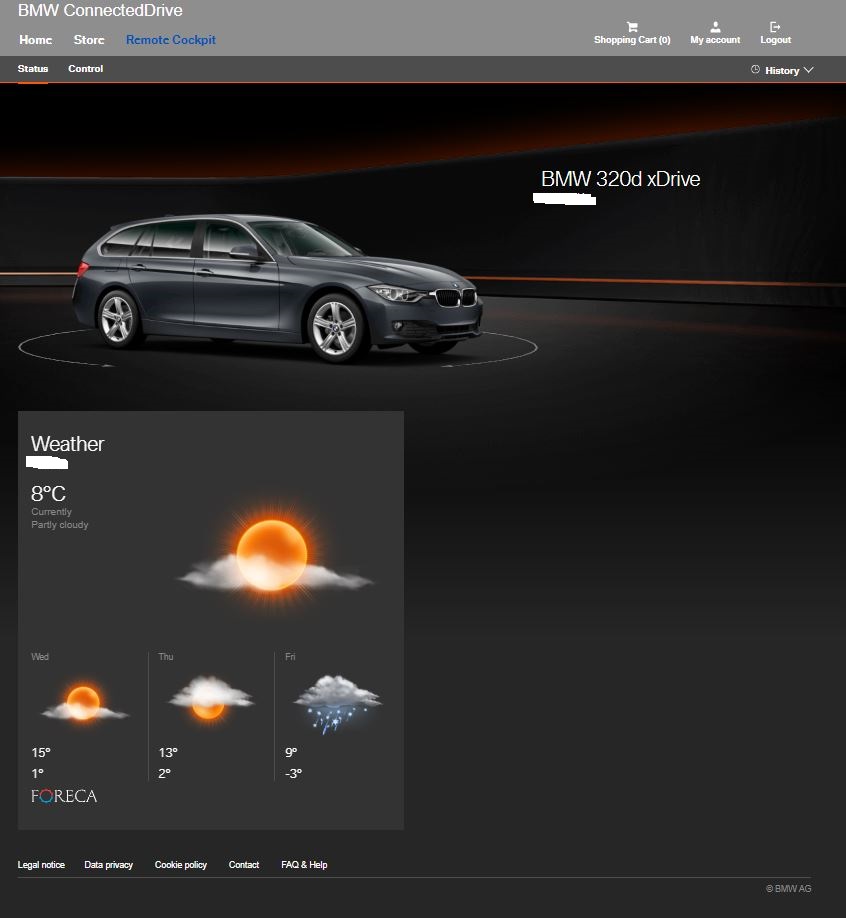Click the FAQ & Help link
The width and height of the screenshot is (846, 918).
304,865
